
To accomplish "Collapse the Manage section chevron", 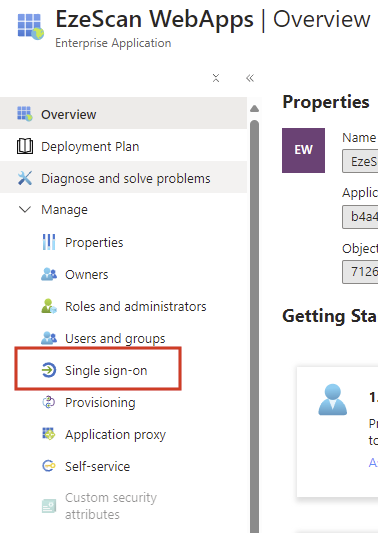I will pos(25,209).
